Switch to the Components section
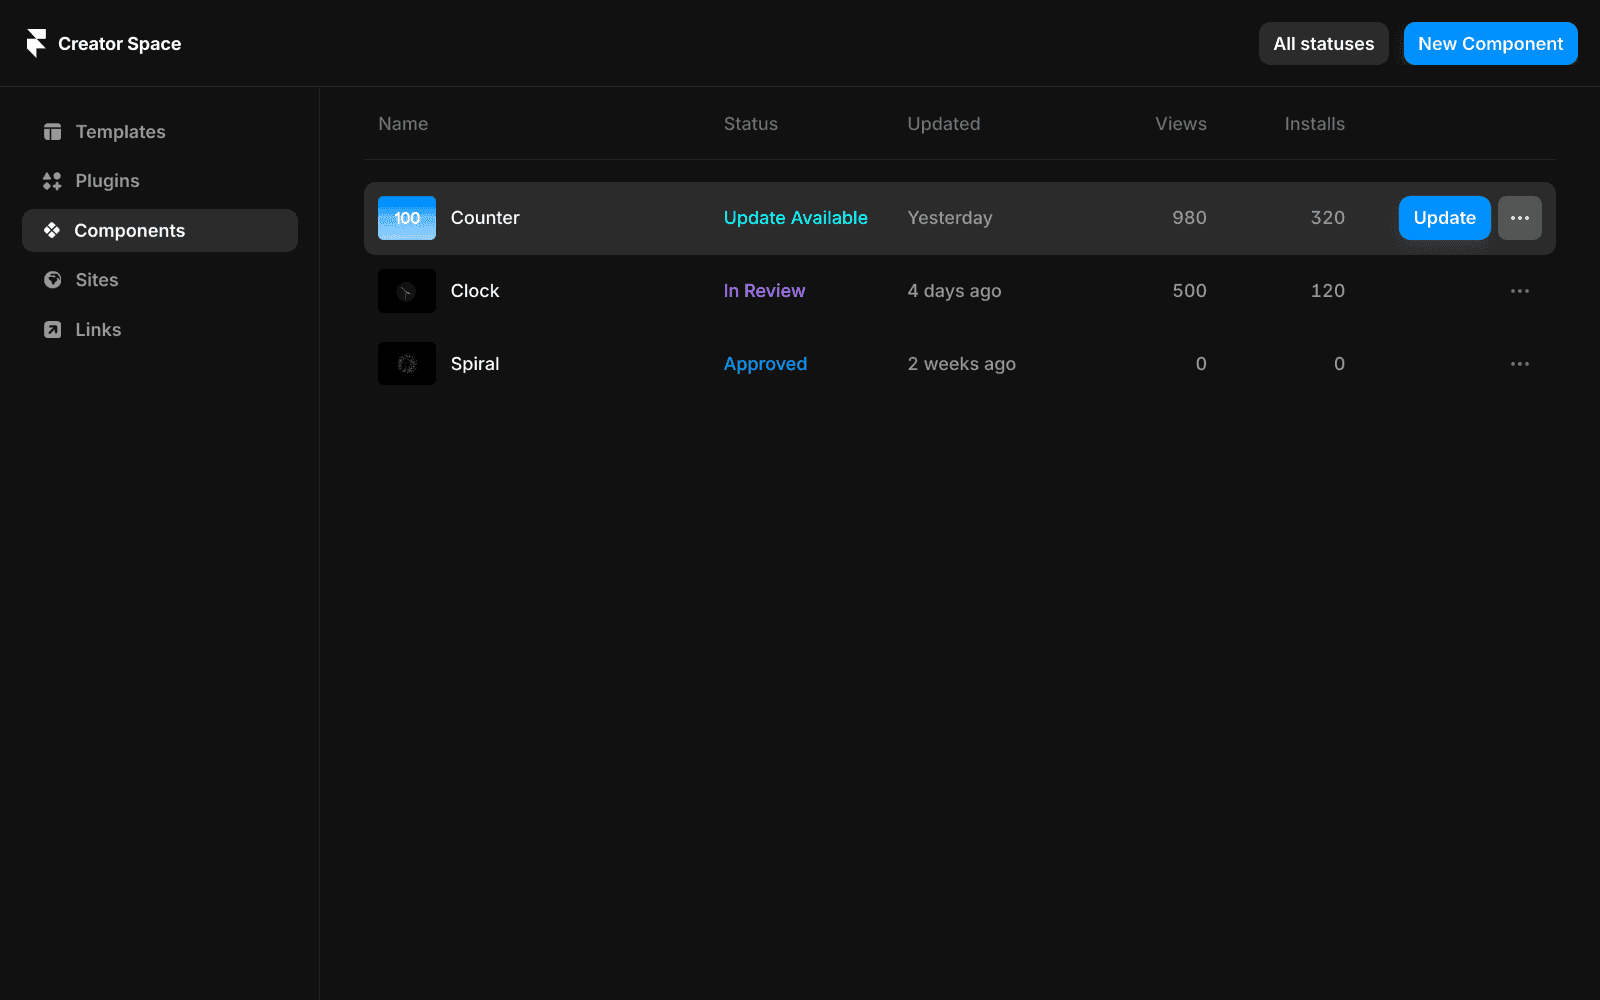Screen dimensions: 1600x1000 coord(128,230)
